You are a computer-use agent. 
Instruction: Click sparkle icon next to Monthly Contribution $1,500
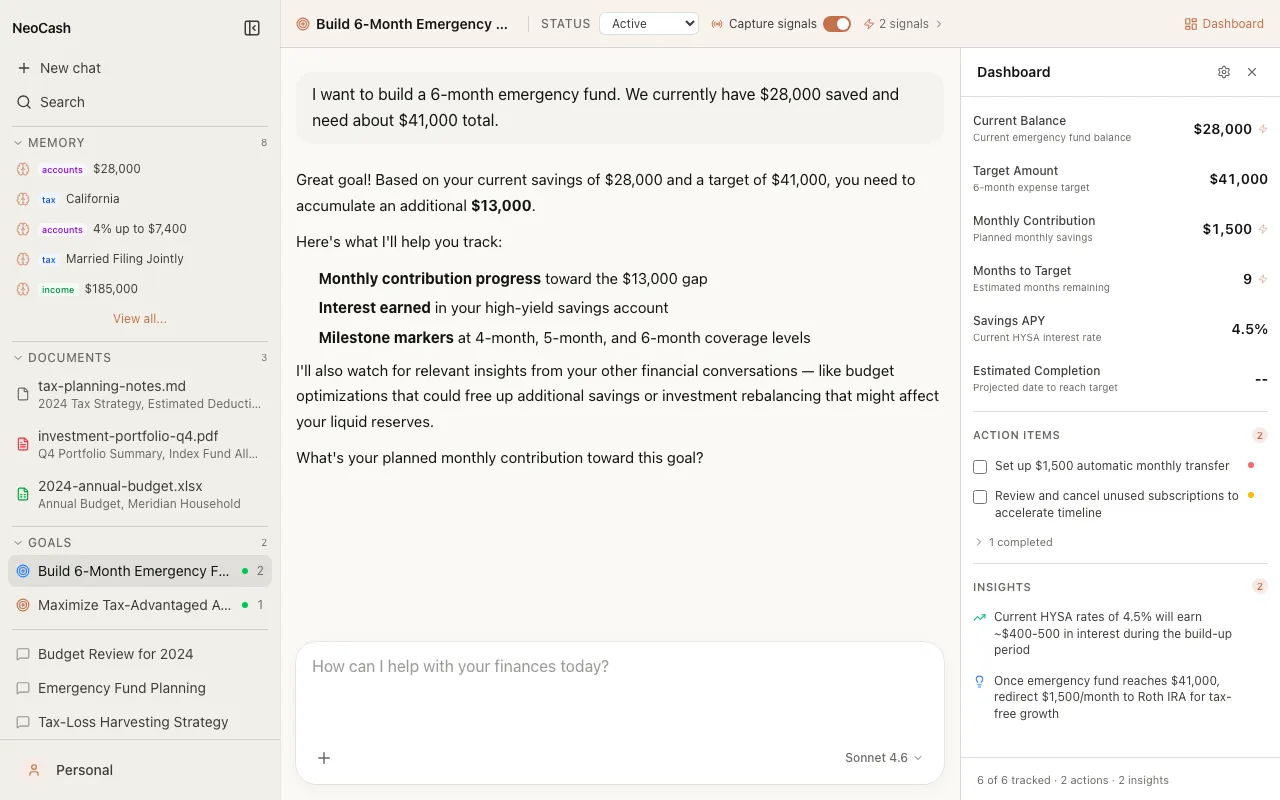click(x=1263, y=229)
